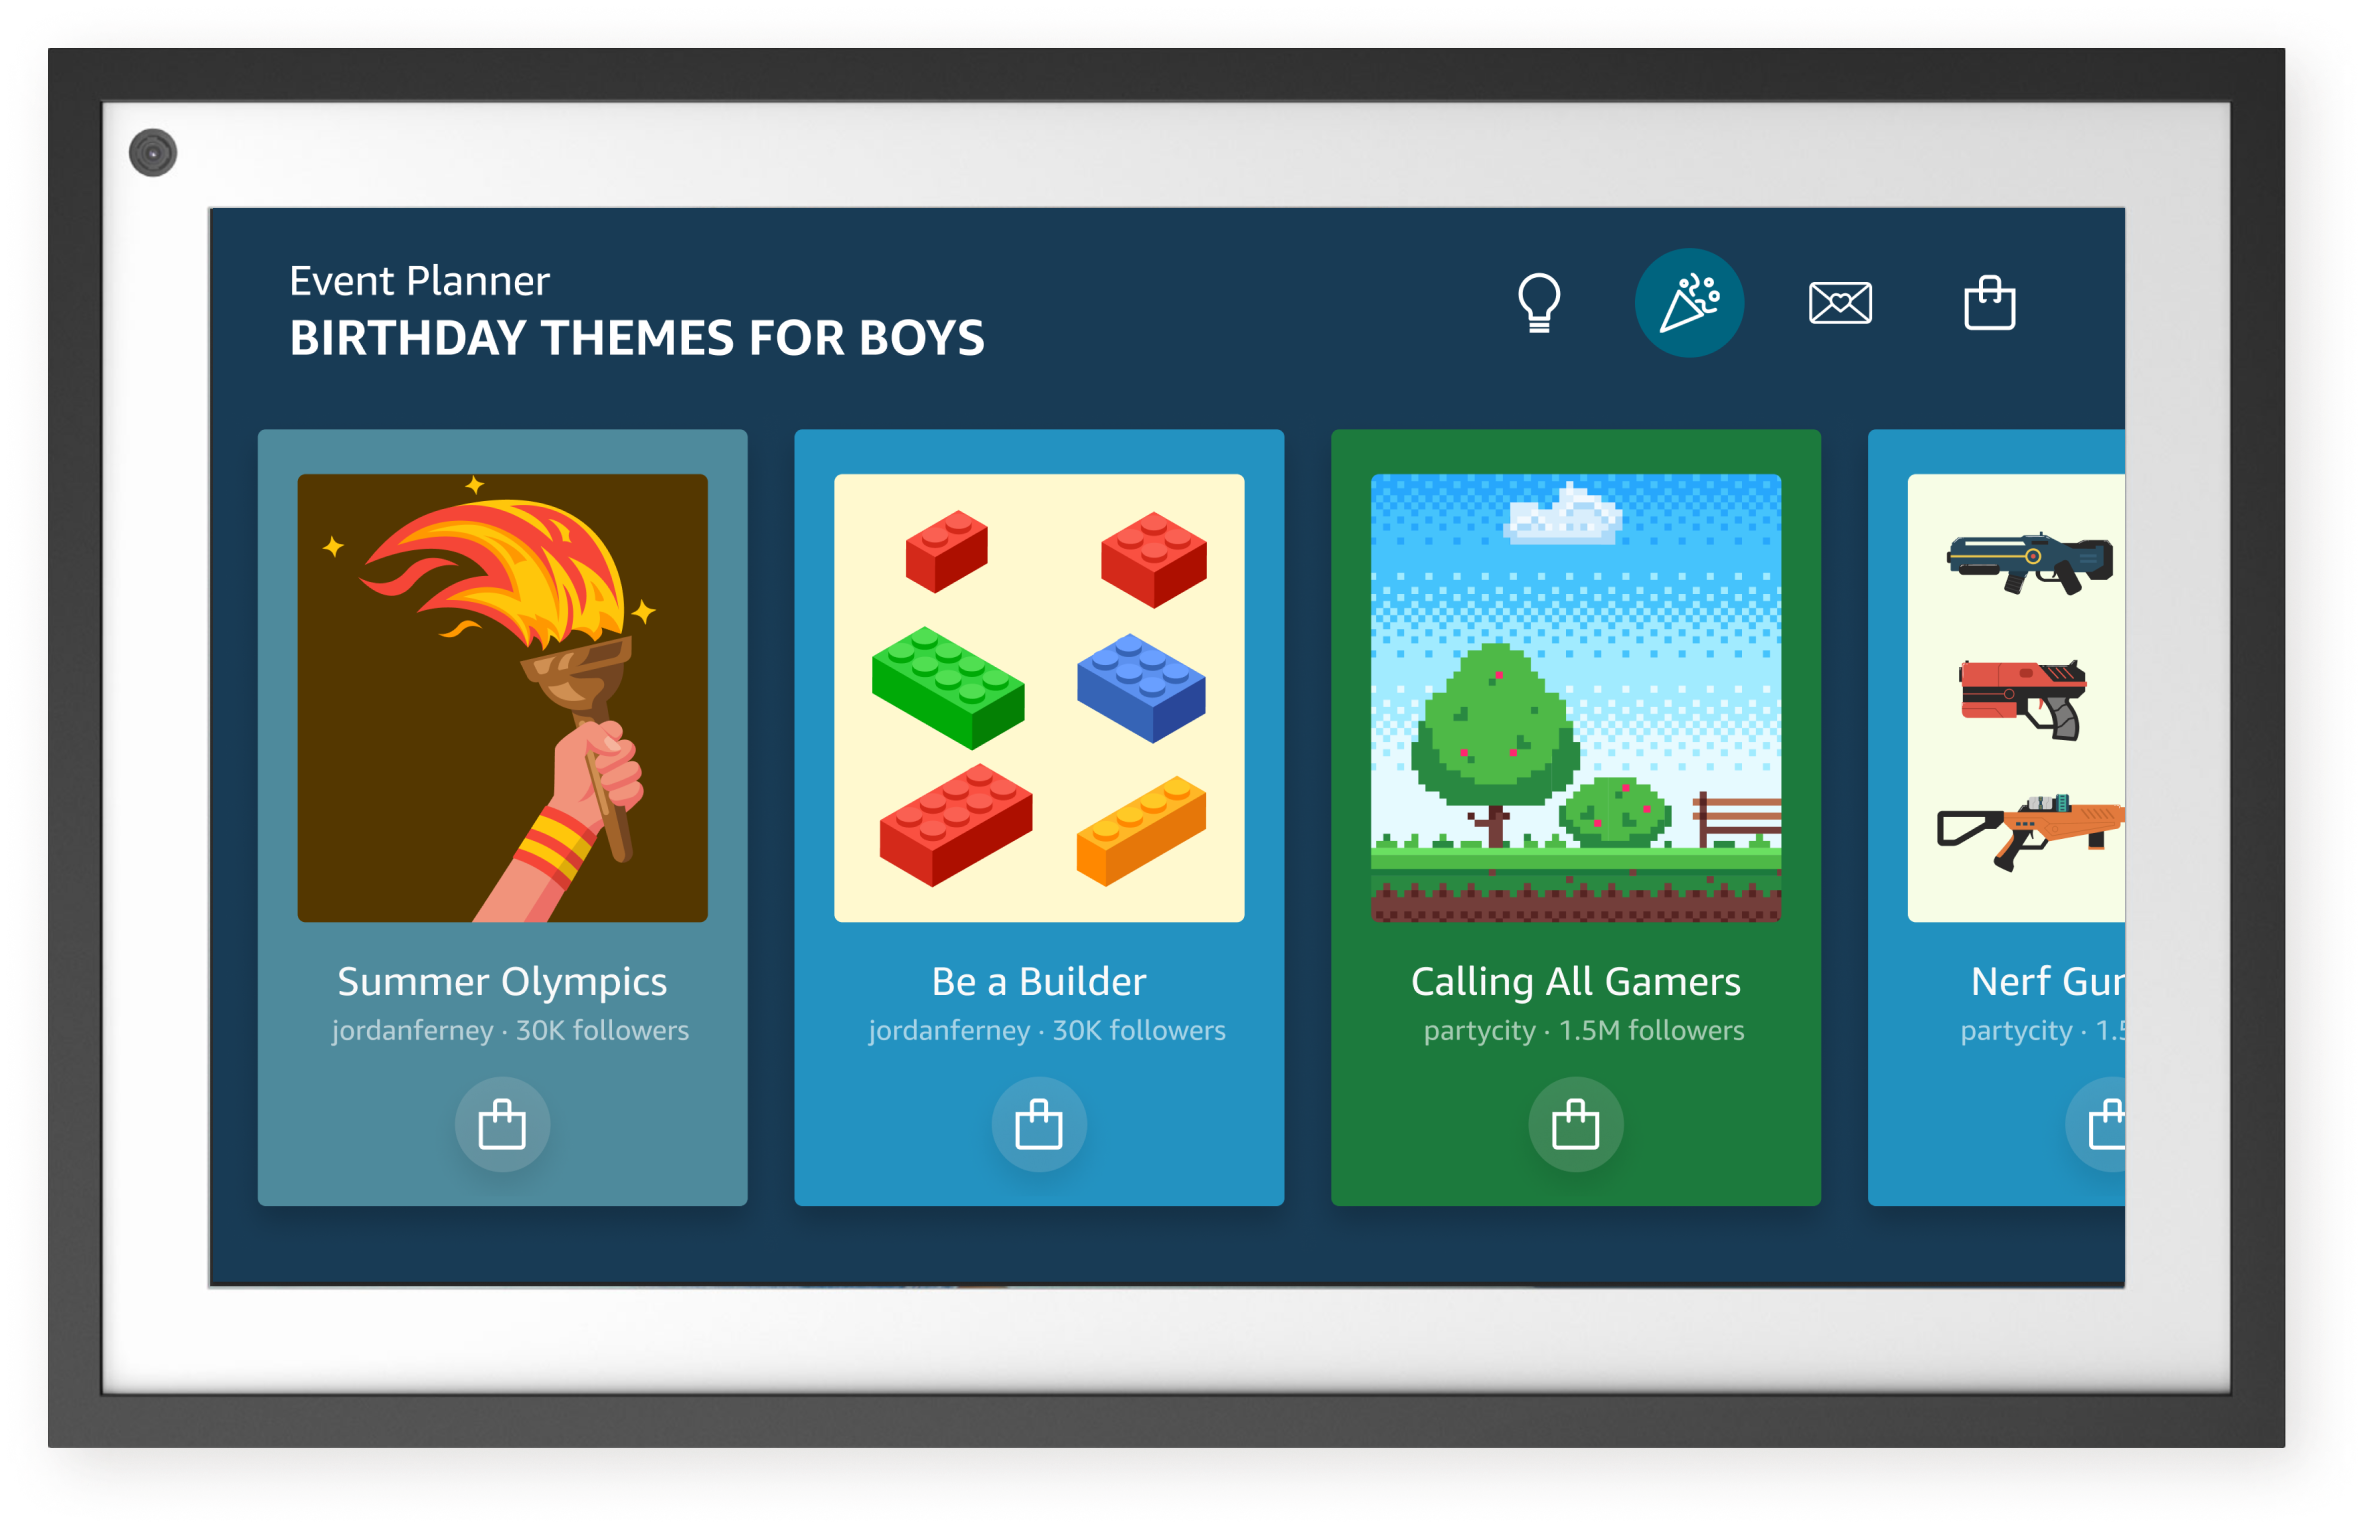This screenshot has width=2366, height=1528.
Task: Open the lightbulb ideas icon
Action: pos(1539,302)
